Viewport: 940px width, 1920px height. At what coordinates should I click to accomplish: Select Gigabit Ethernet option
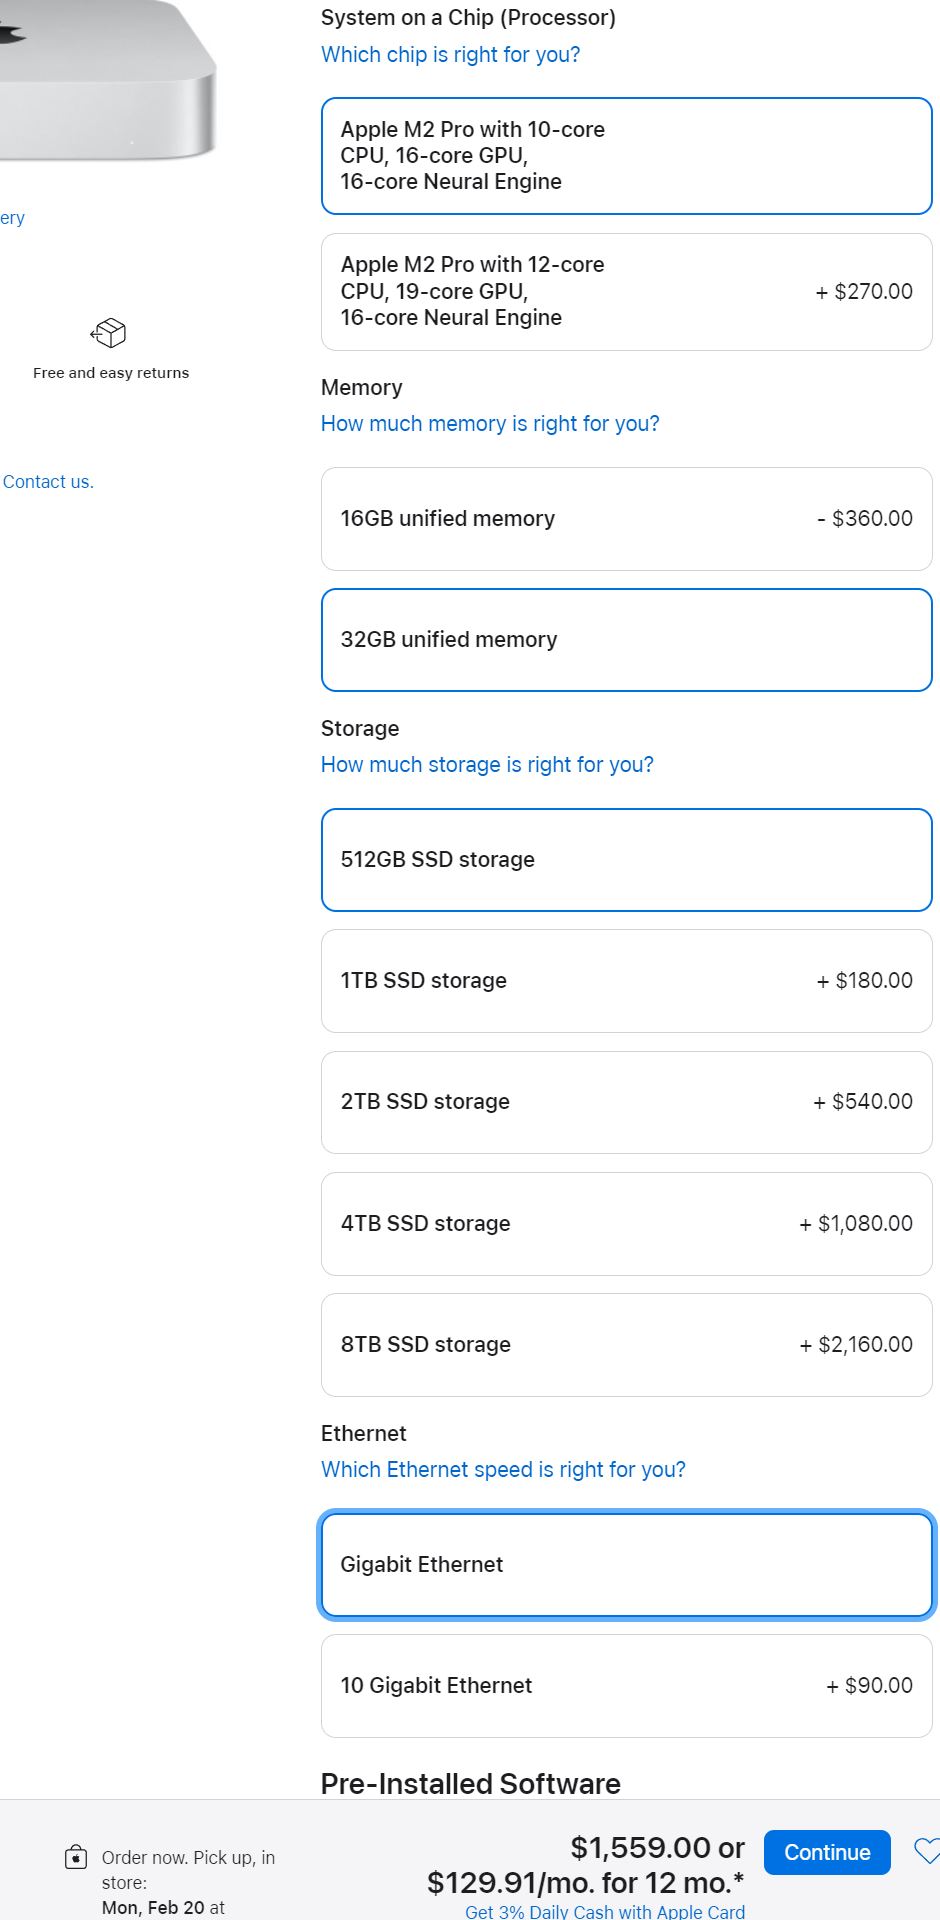(x=626, y=1565)
